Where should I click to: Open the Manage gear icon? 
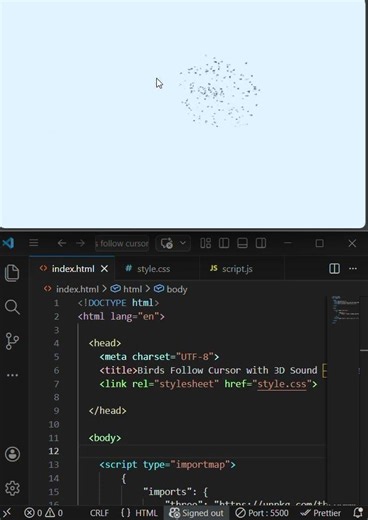pyautogui.click(x=13, y=488)
